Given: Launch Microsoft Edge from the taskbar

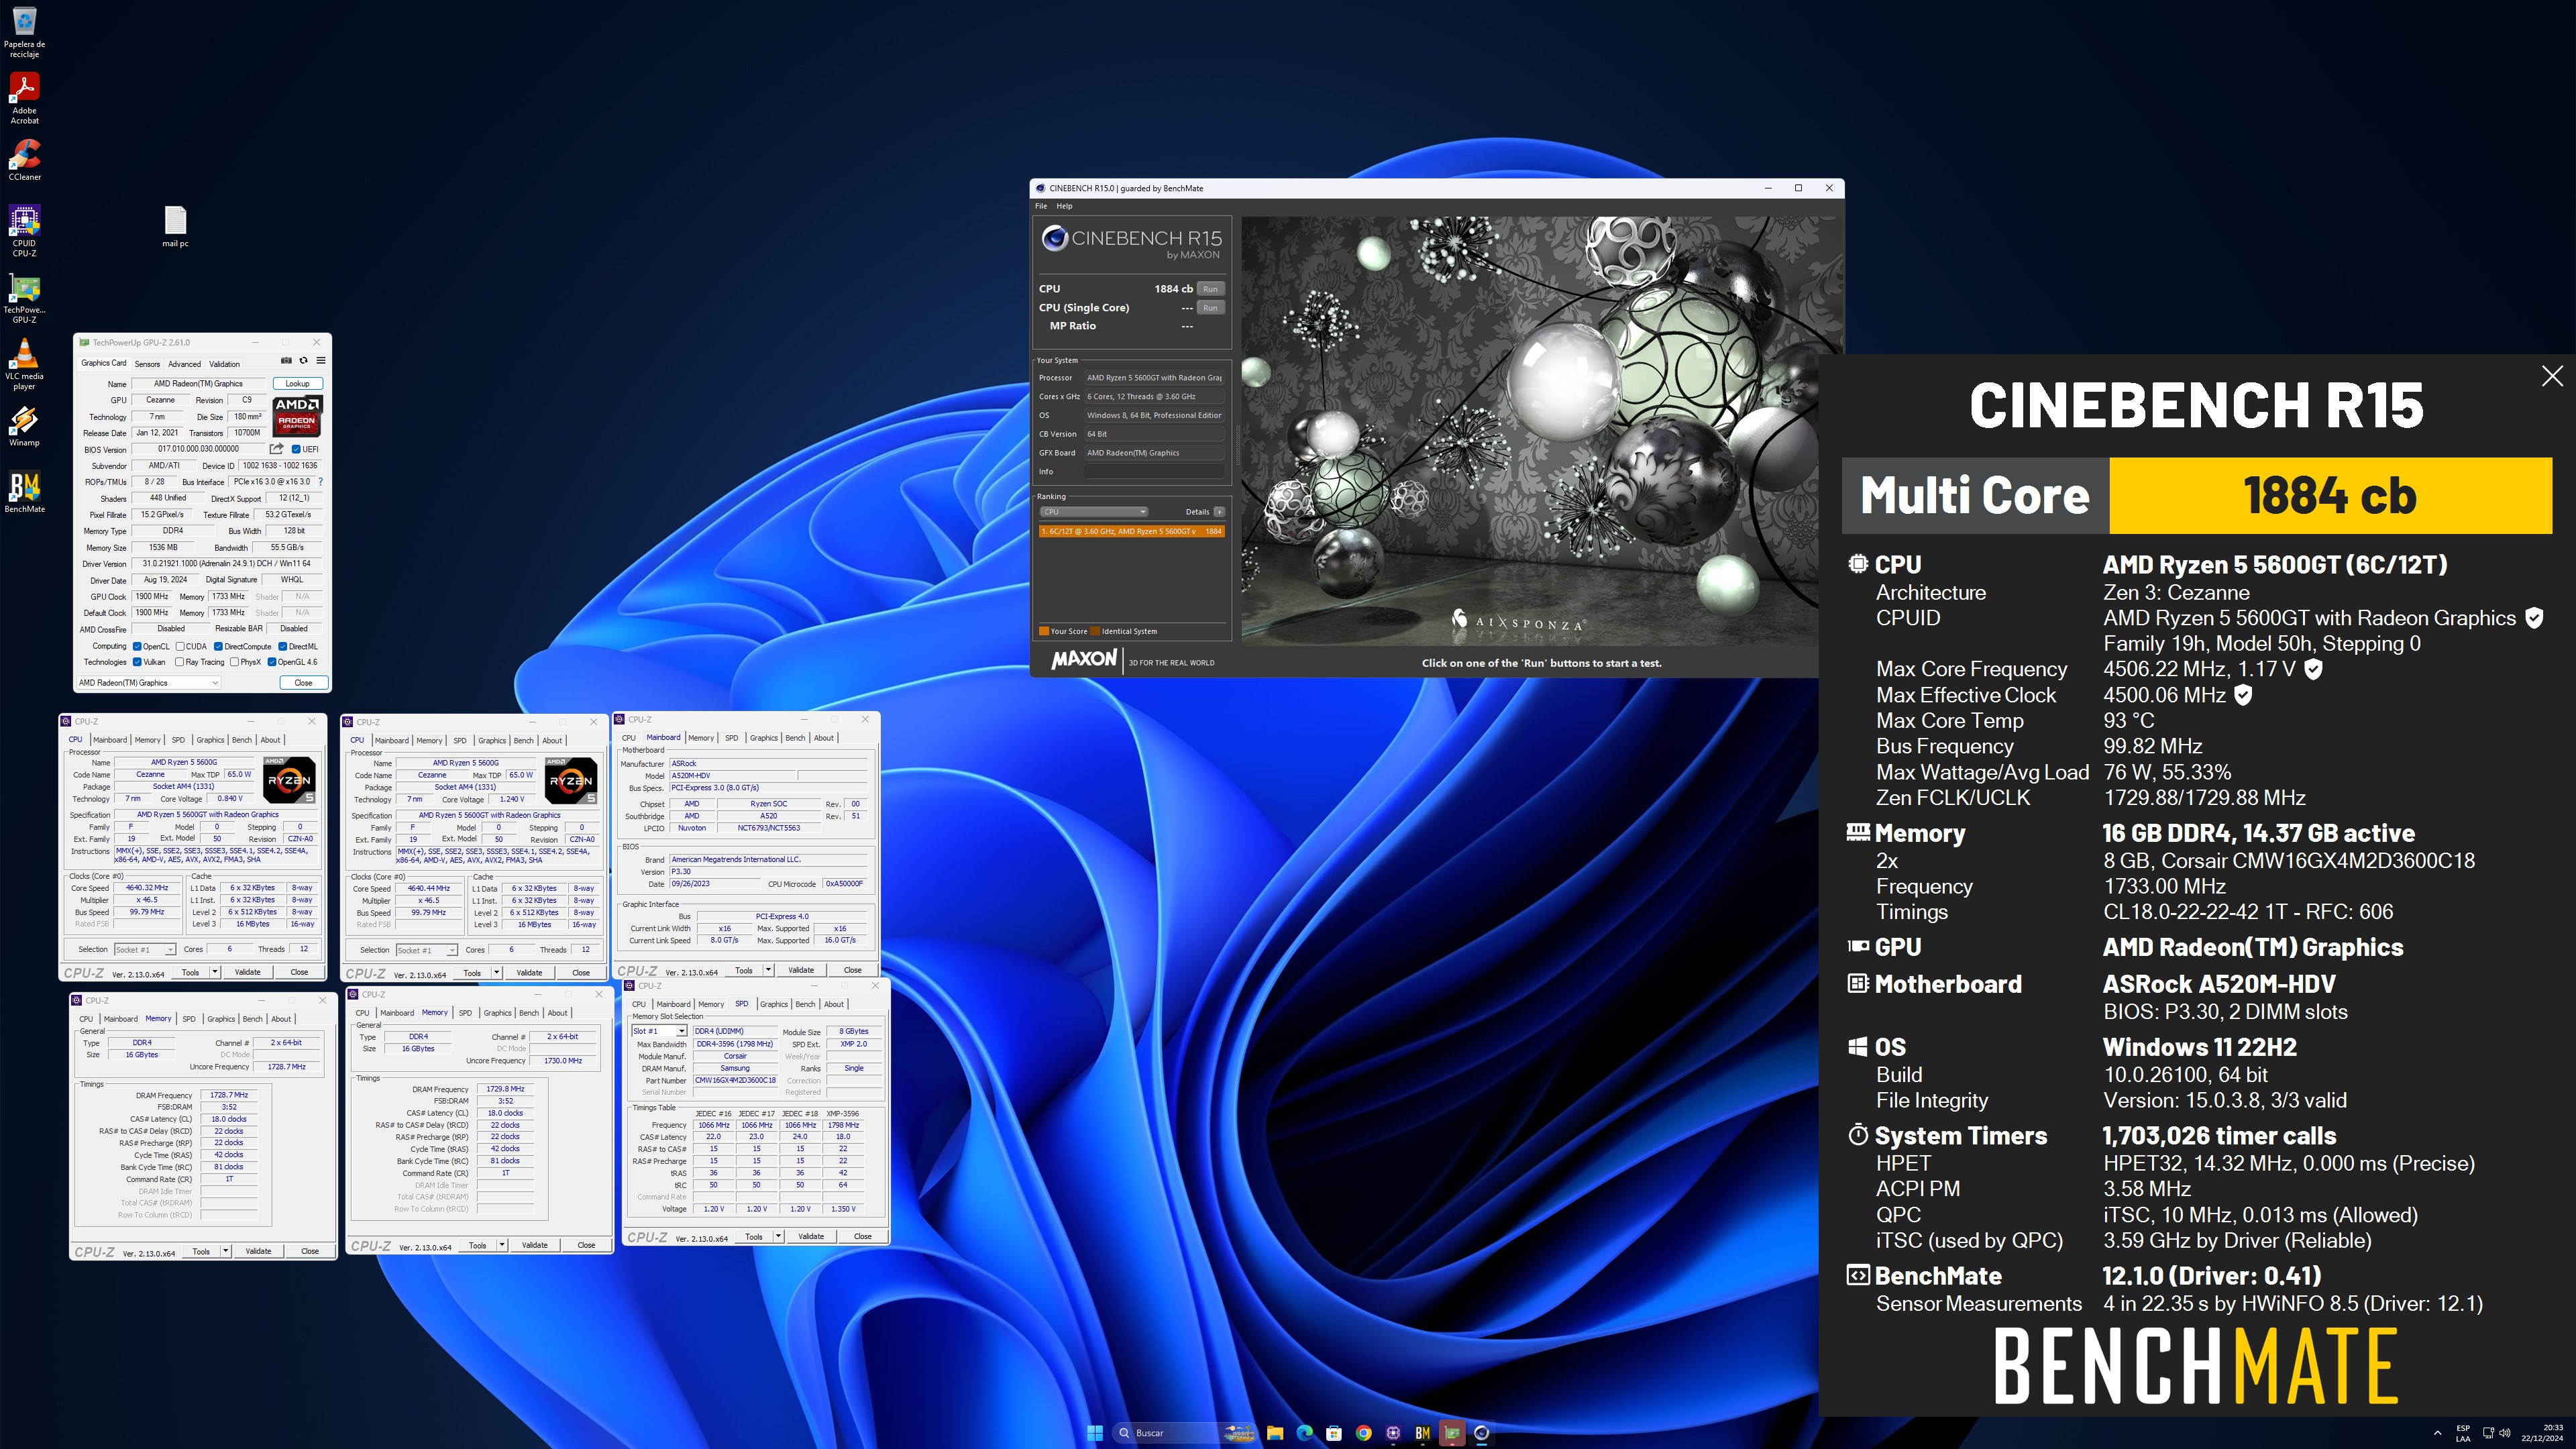Looking at the screenshot, I should 1304,1433.
